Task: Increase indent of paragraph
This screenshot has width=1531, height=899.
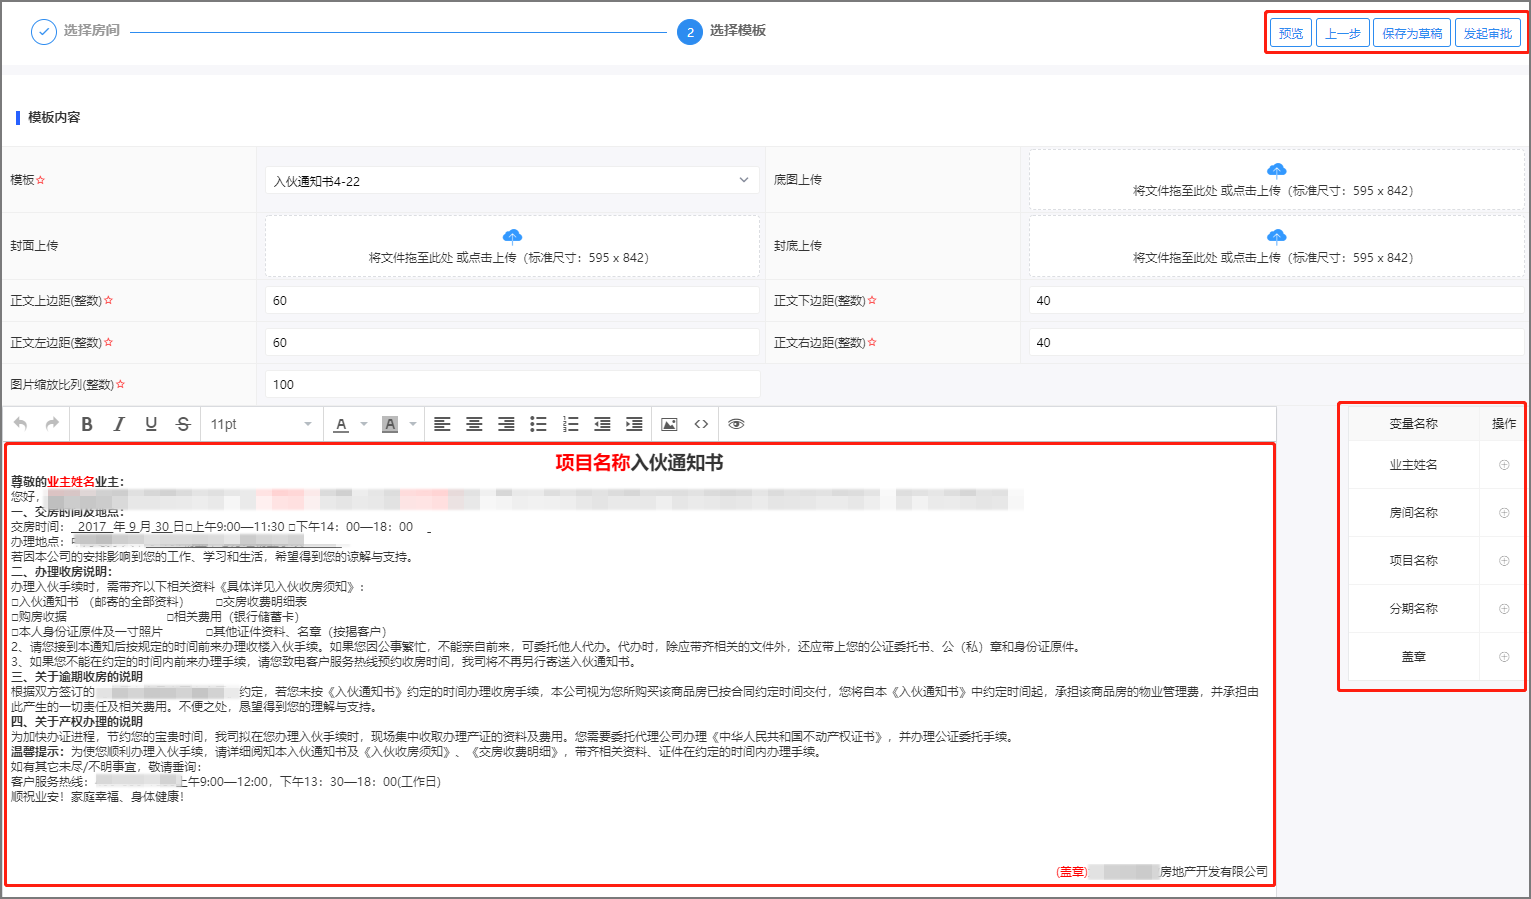Action: (x=634, y=424)
